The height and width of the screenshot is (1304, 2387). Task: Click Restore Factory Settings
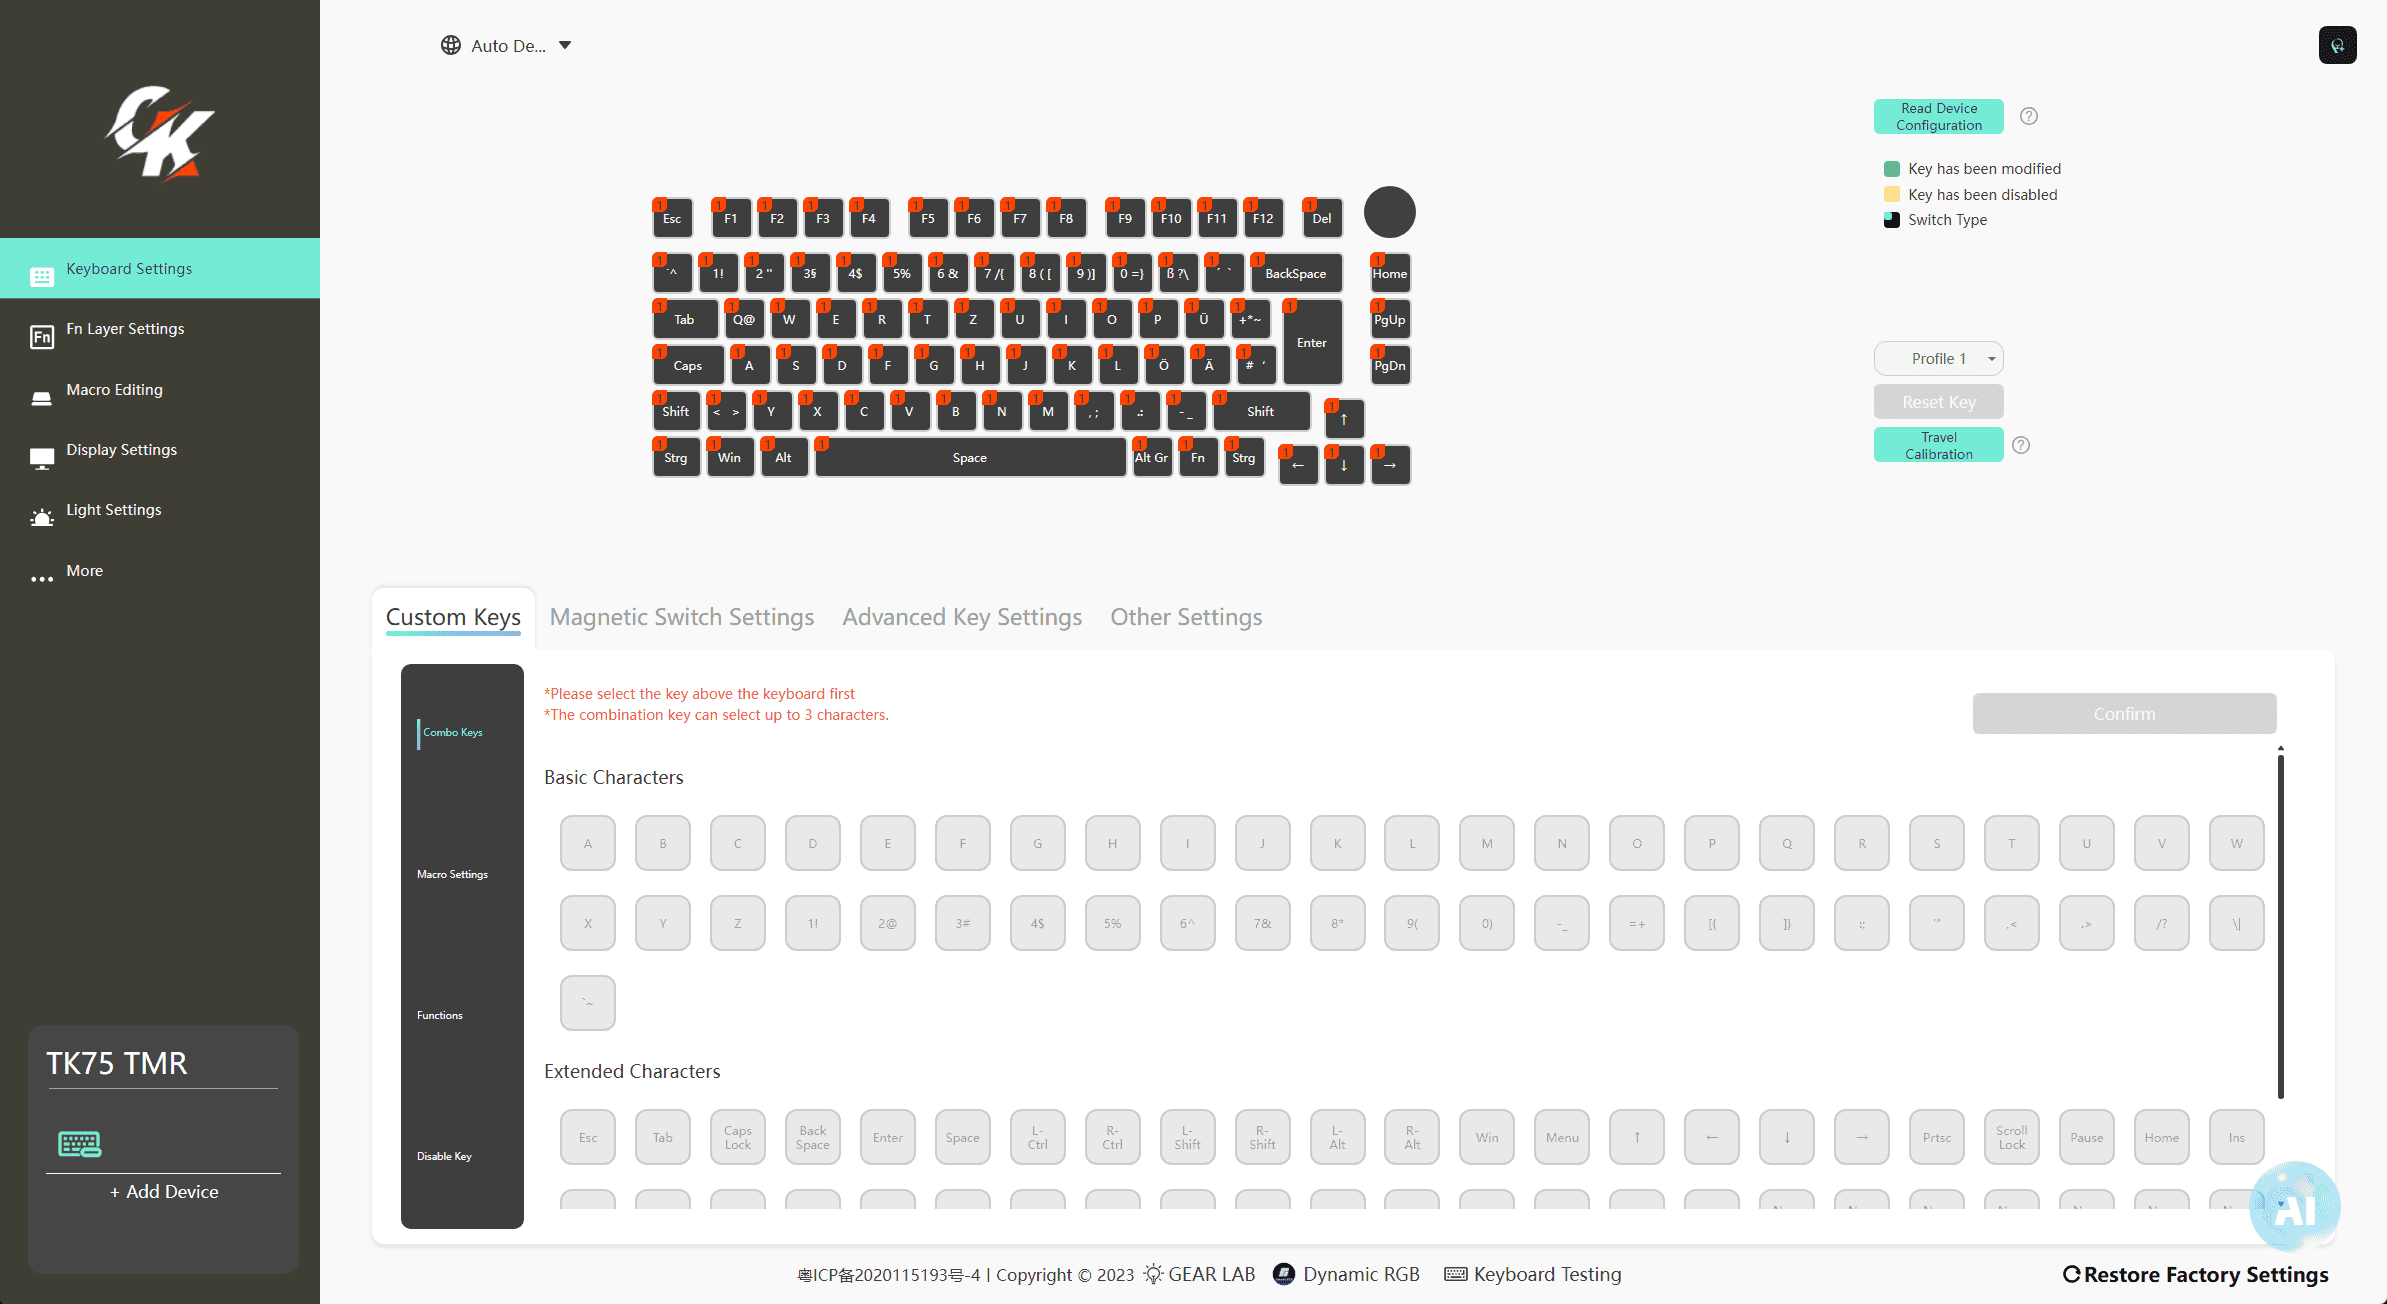2196,1274
